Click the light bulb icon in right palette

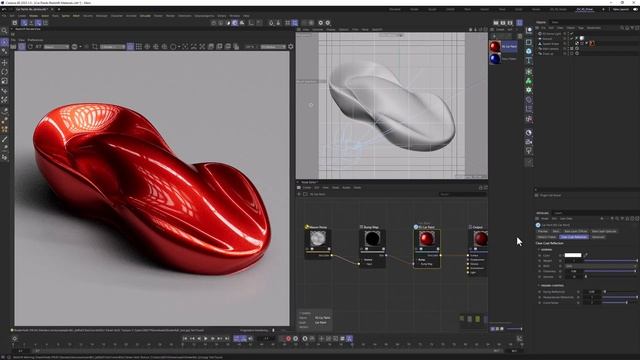click(x=529, y=151)
